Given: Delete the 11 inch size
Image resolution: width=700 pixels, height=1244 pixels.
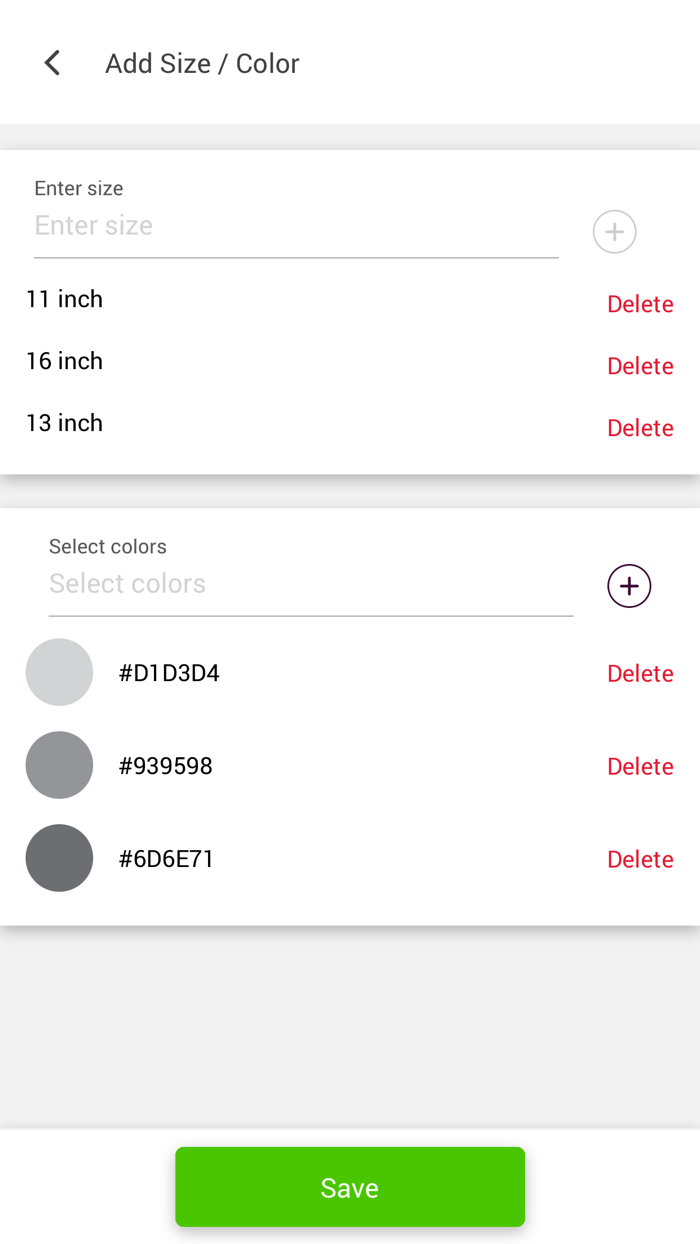Looking at the screenshot, I should point(640,304).
